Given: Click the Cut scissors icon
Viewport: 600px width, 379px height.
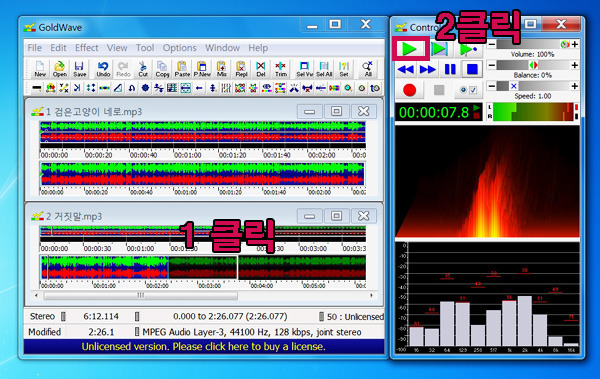Looking at the screenshot, I should 143,69.
